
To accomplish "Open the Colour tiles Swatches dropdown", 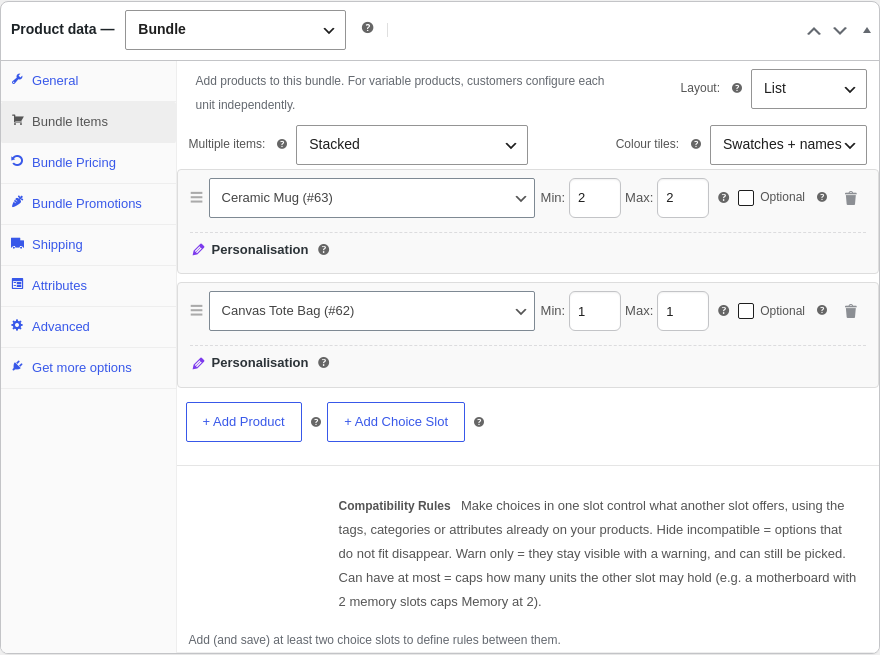I will pos(788,145).
